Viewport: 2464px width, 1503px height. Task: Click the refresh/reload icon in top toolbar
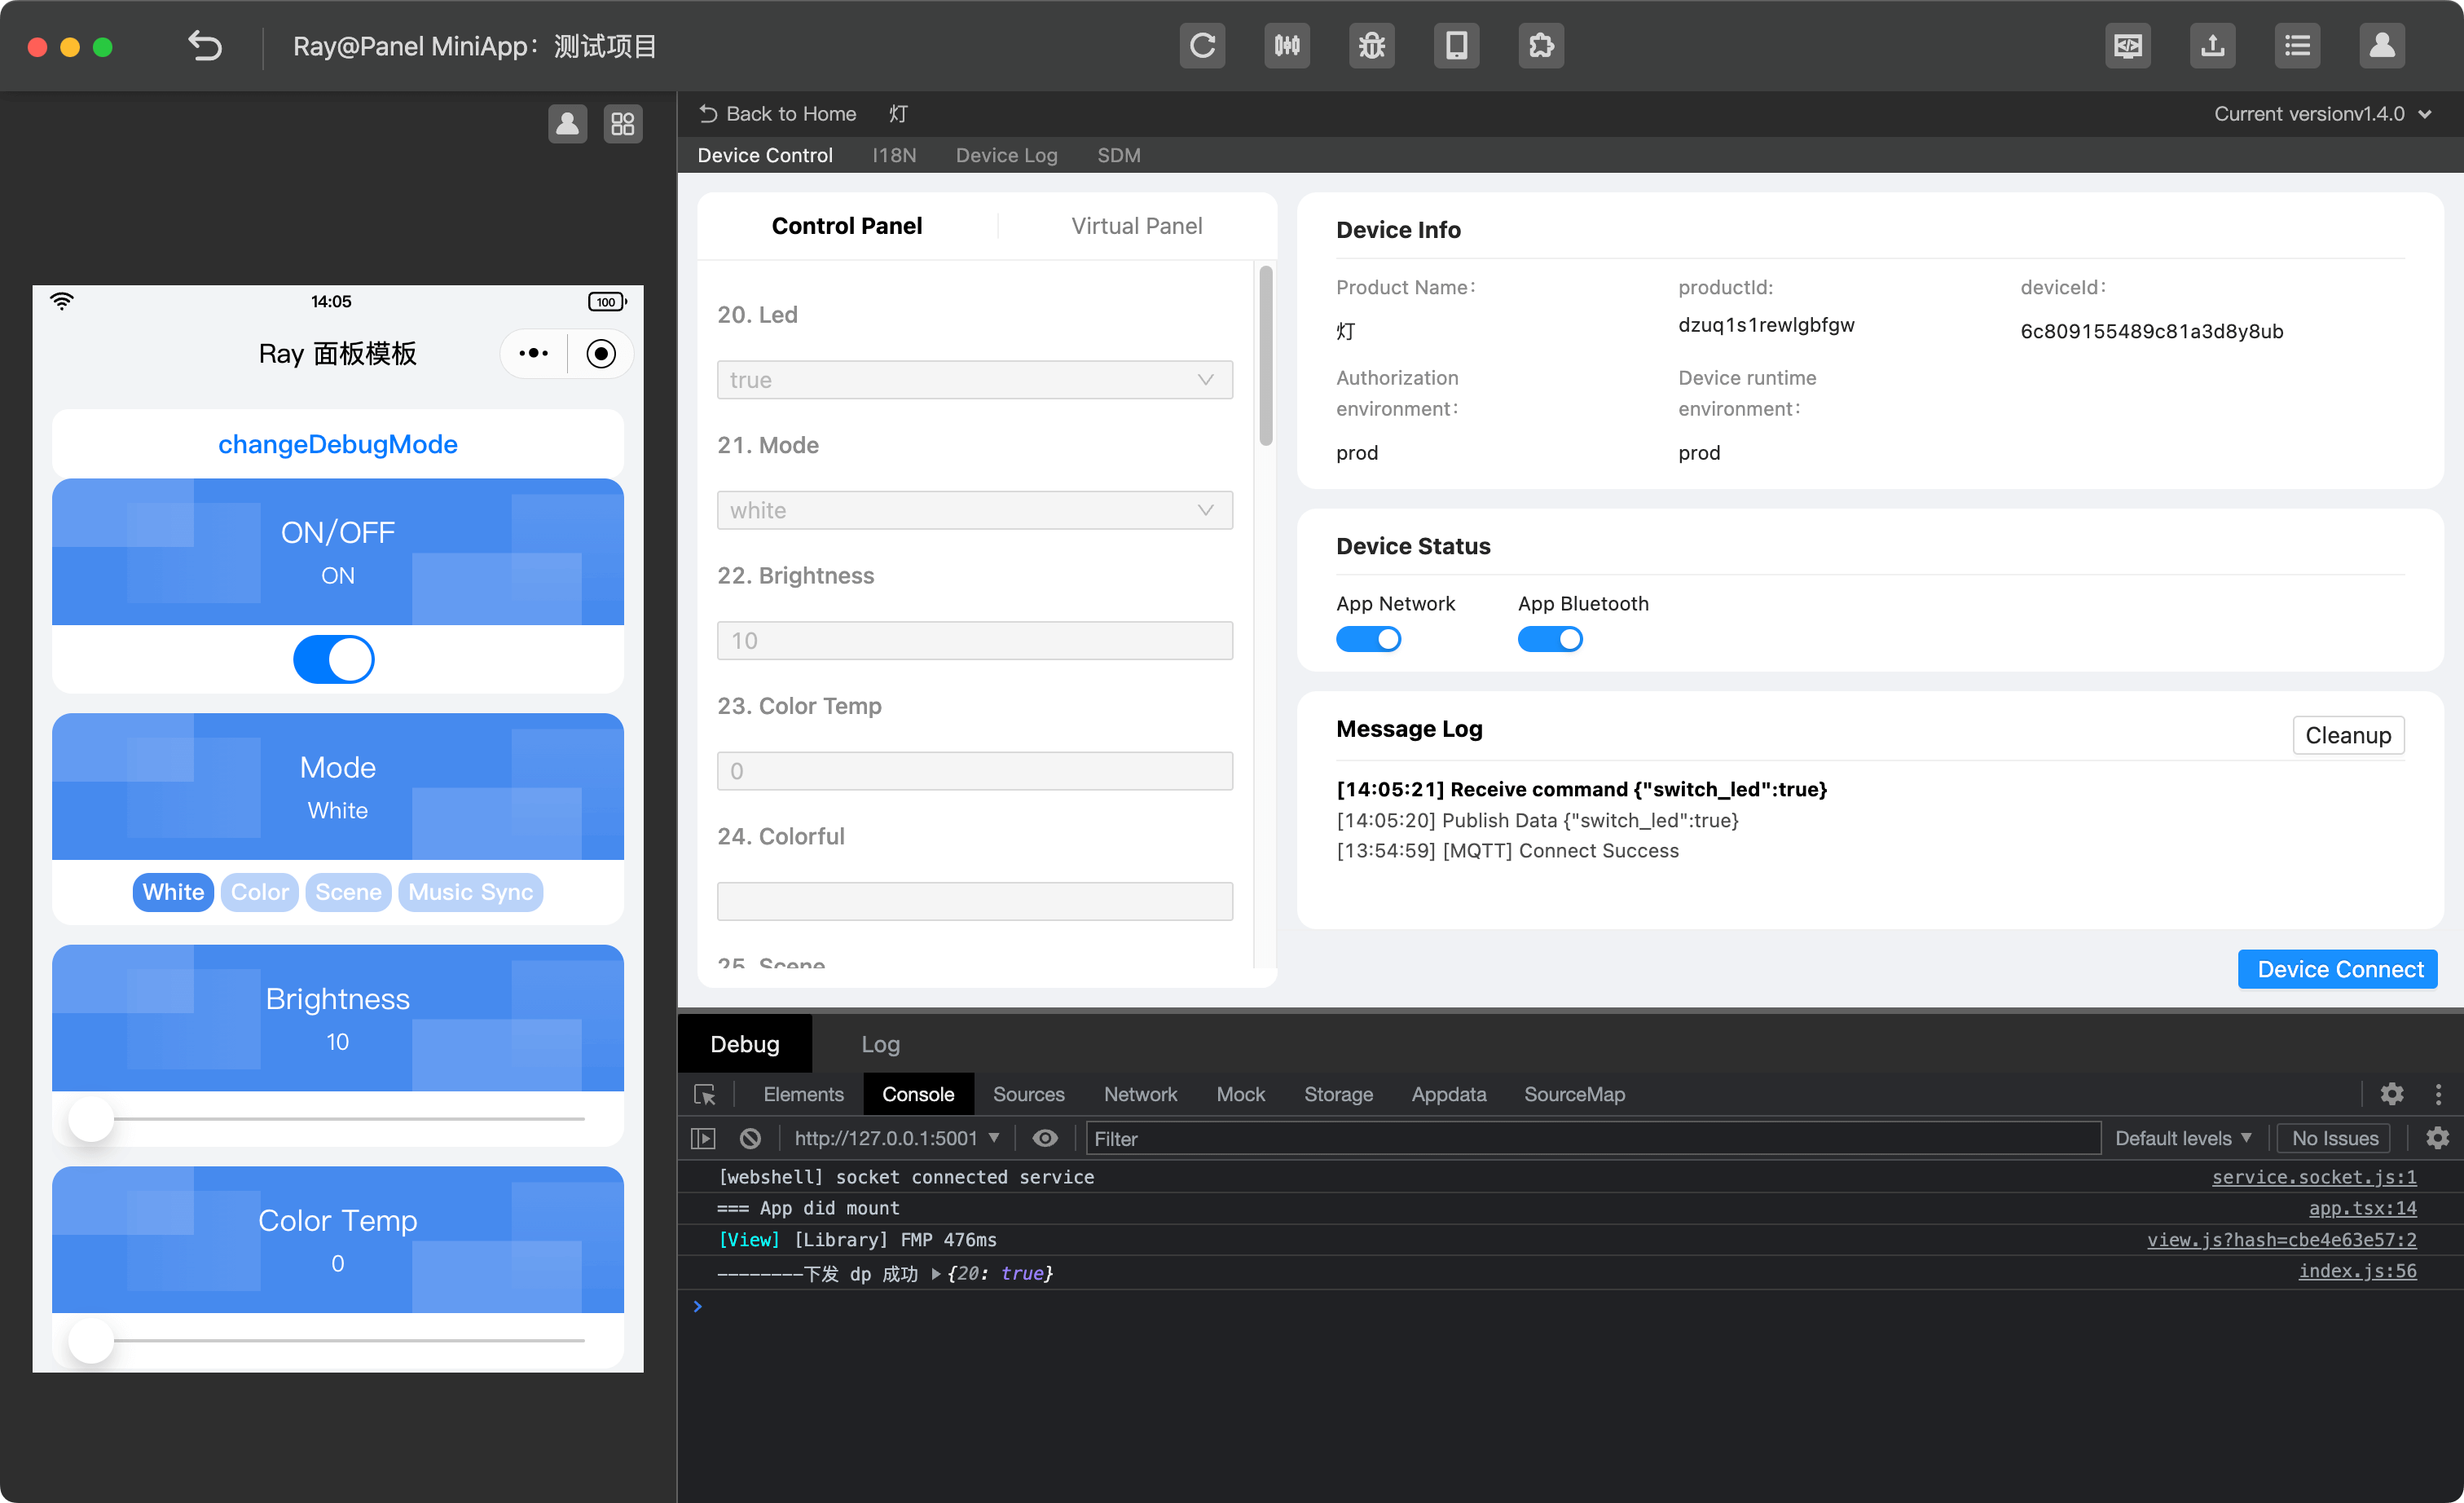pos(1202,46)
